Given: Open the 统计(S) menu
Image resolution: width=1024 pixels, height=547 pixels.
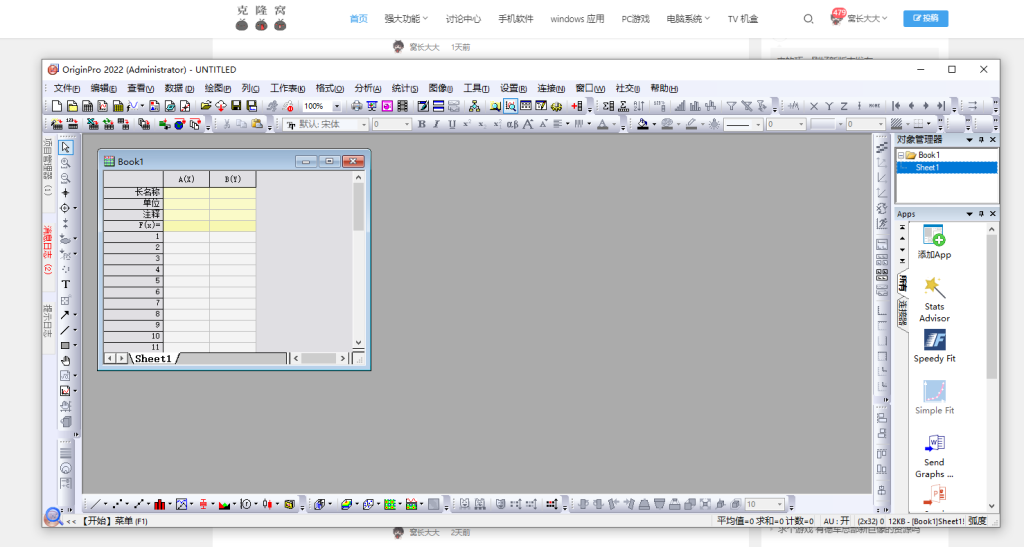Looking at the screenshot, I should point(405,88).
